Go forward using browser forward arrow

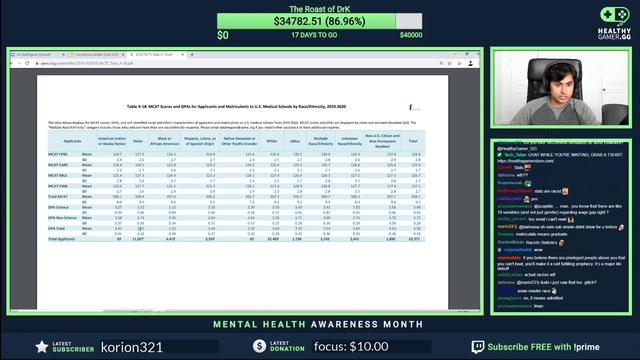click(x=19, y=63)
